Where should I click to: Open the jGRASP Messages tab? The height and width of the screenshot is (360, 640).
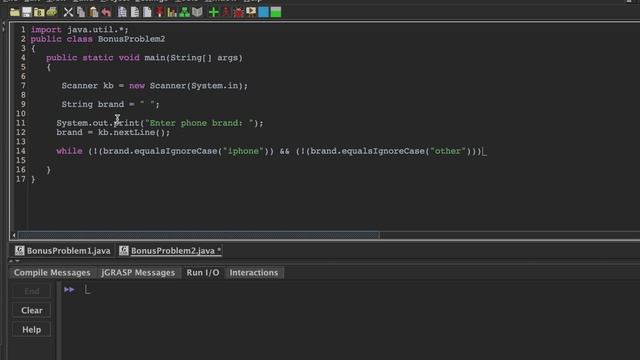(138, 273)
